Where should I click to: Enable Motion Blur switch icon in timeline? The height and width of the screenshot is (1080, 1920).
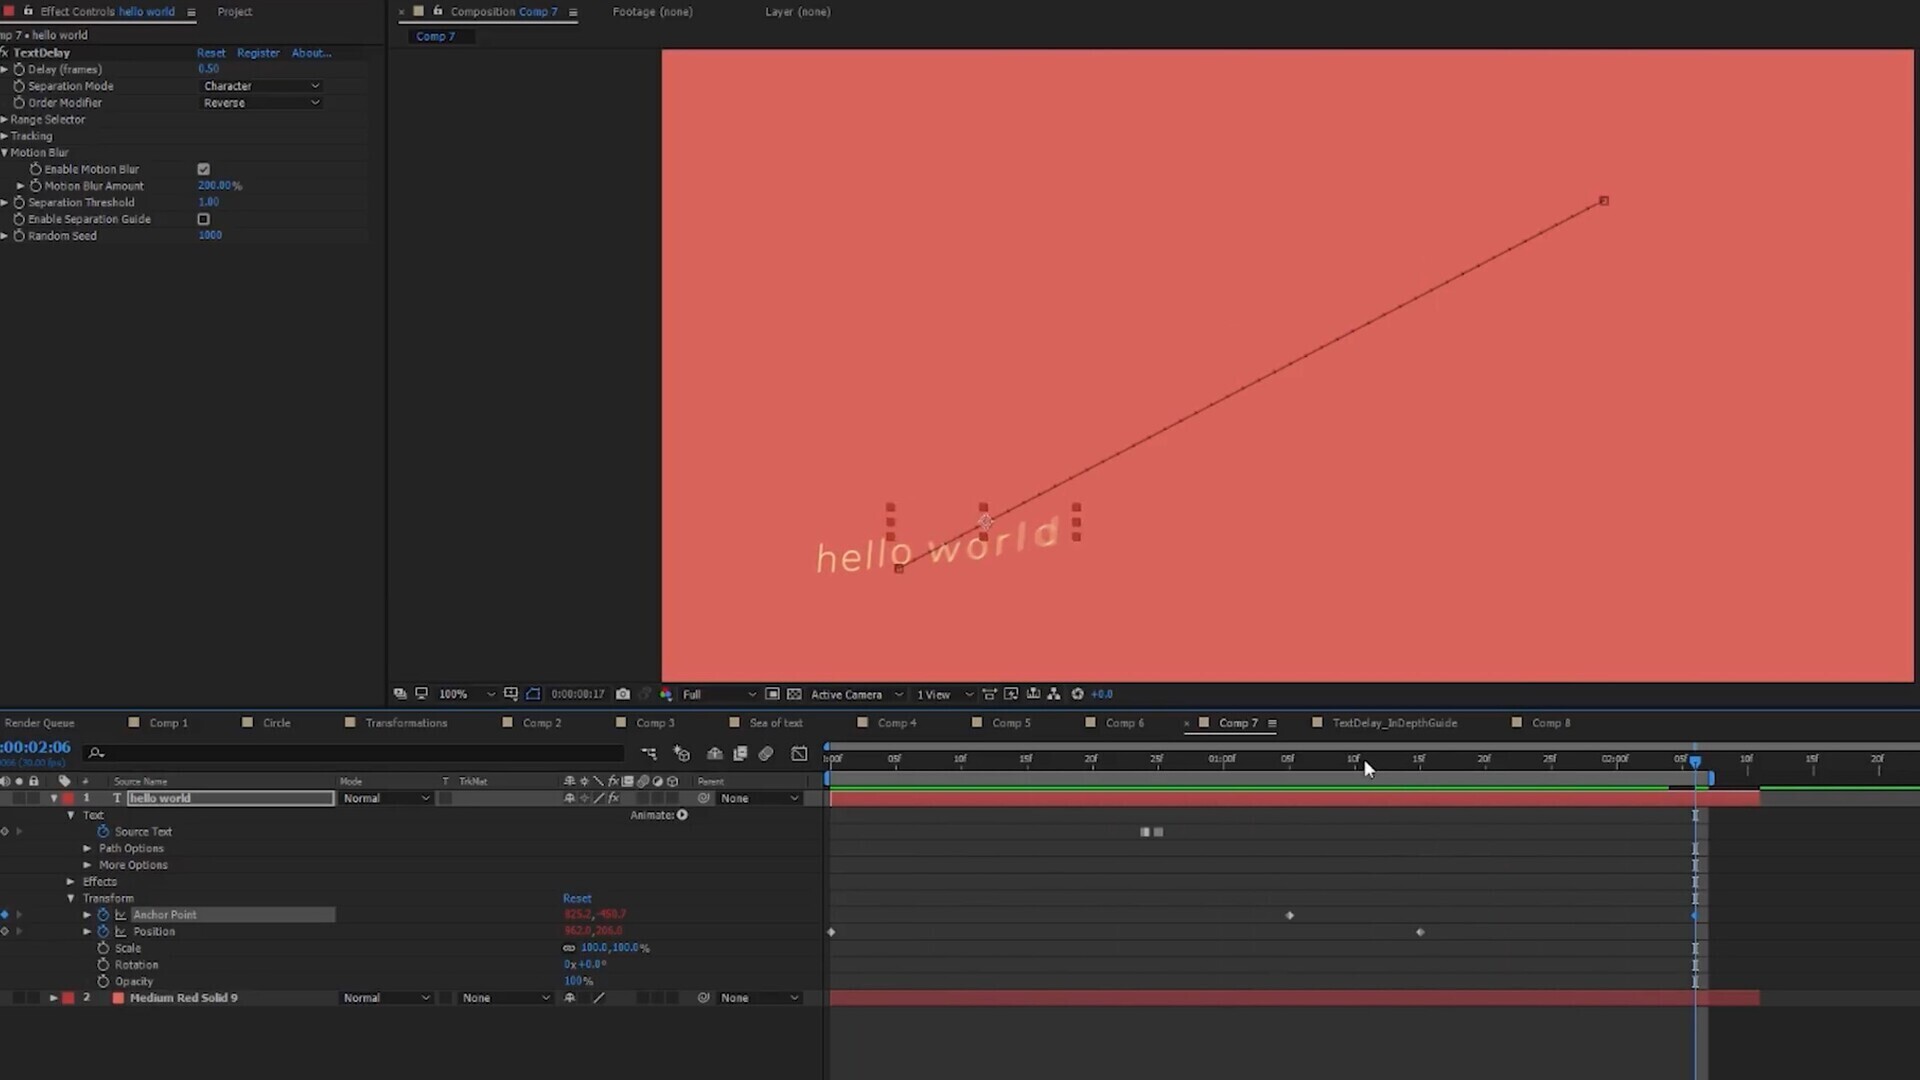coord(766,754)
